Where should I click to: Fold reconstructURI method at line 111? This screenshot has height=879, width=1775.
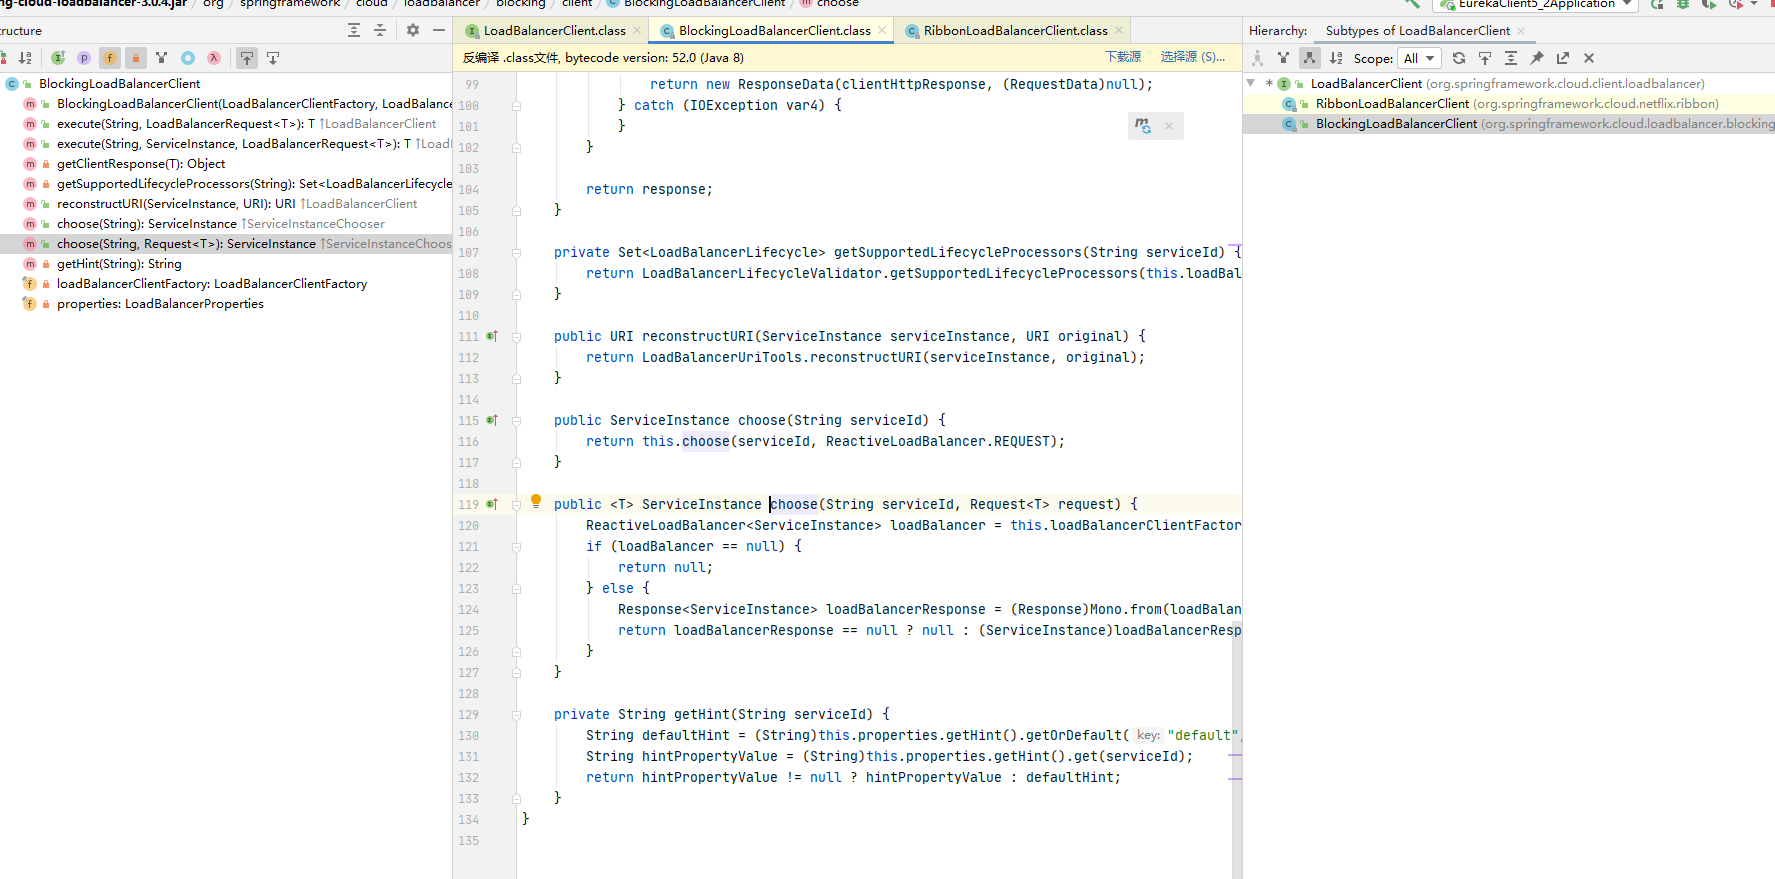tap(517, 337)
